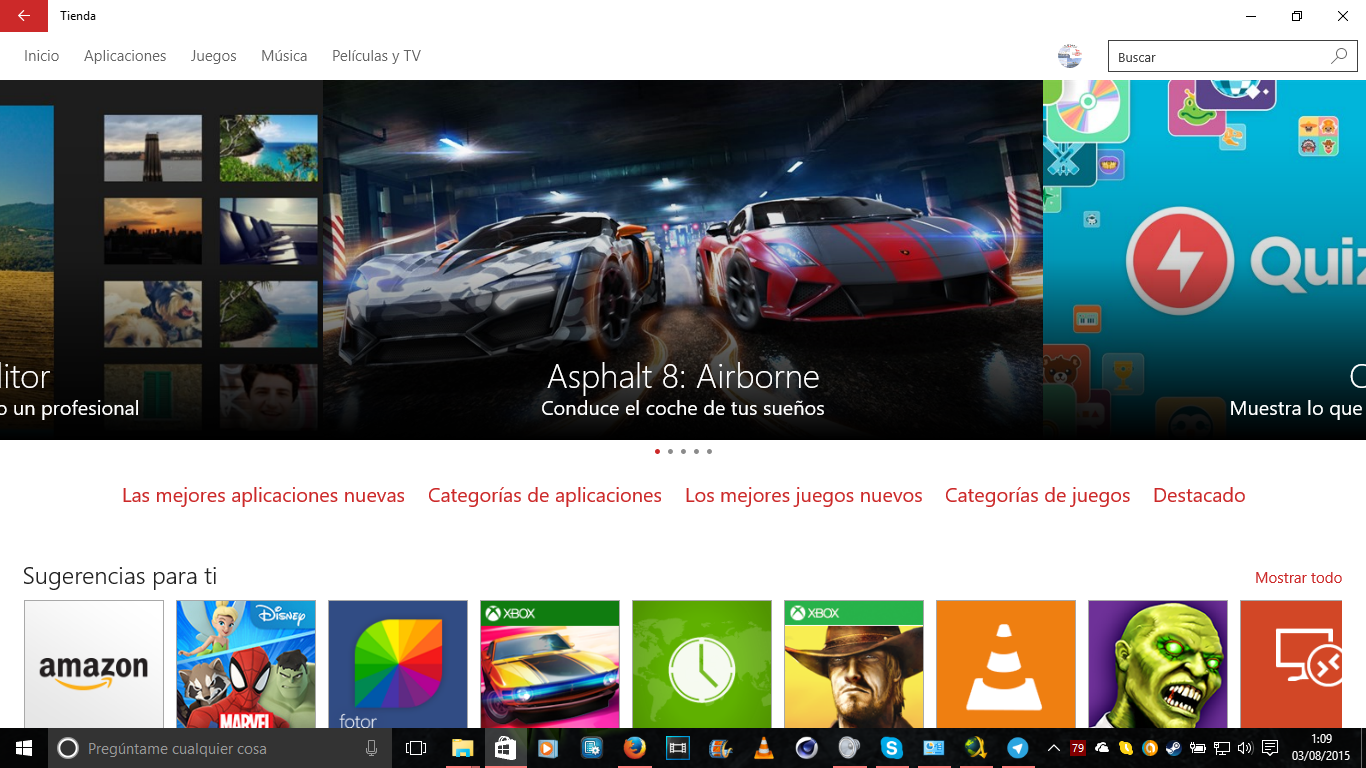Viewport: 1366px width, 768px height.
Task: Open the Asphalt 8: Airborne banner
Action: [x=683, y=260]
